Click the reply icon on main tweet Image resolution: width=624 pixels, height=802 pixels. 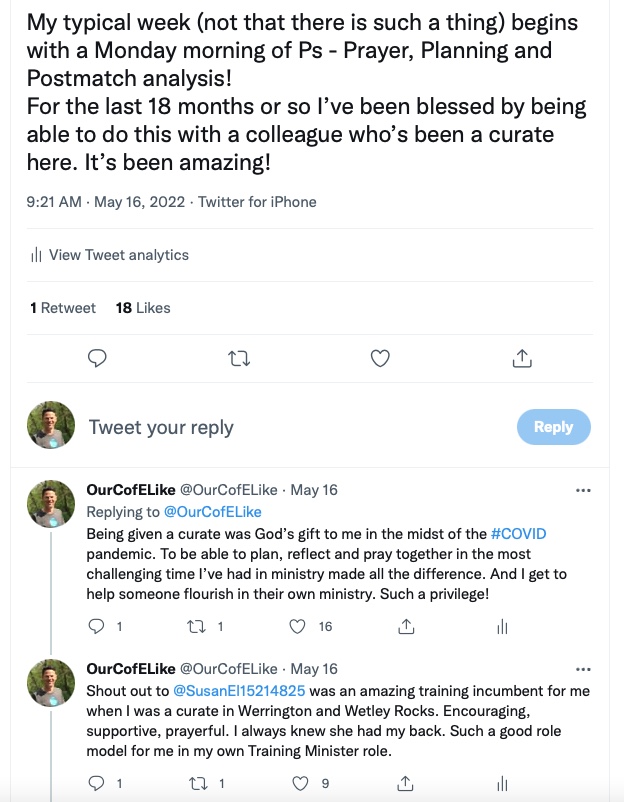97,358
